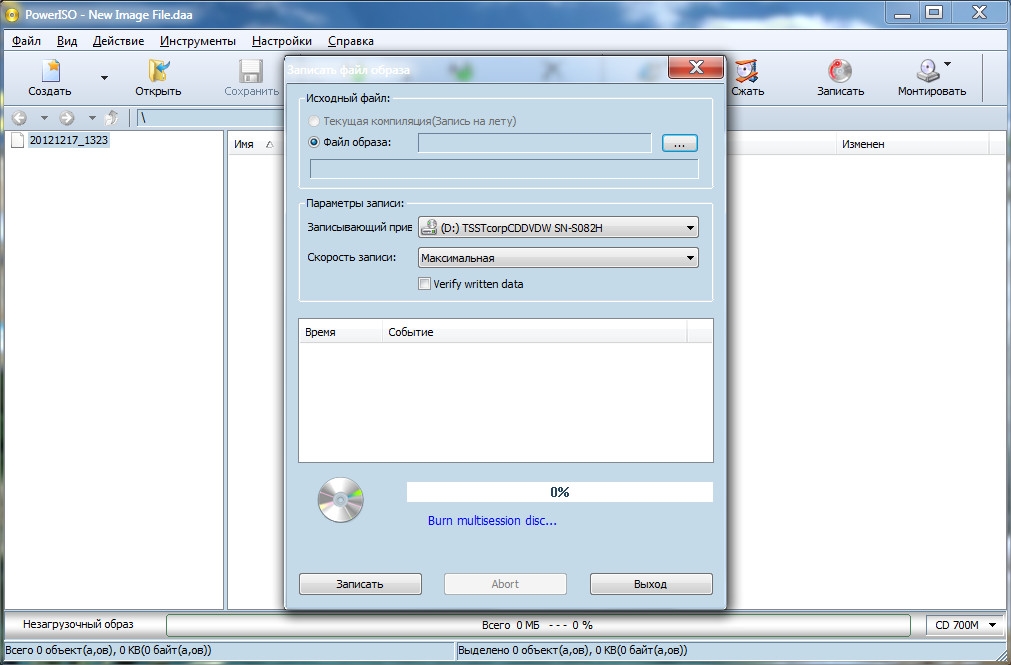Open the forward history dropdown arrow
Viewport: 1011px width, 665px height.
[92, 117]
